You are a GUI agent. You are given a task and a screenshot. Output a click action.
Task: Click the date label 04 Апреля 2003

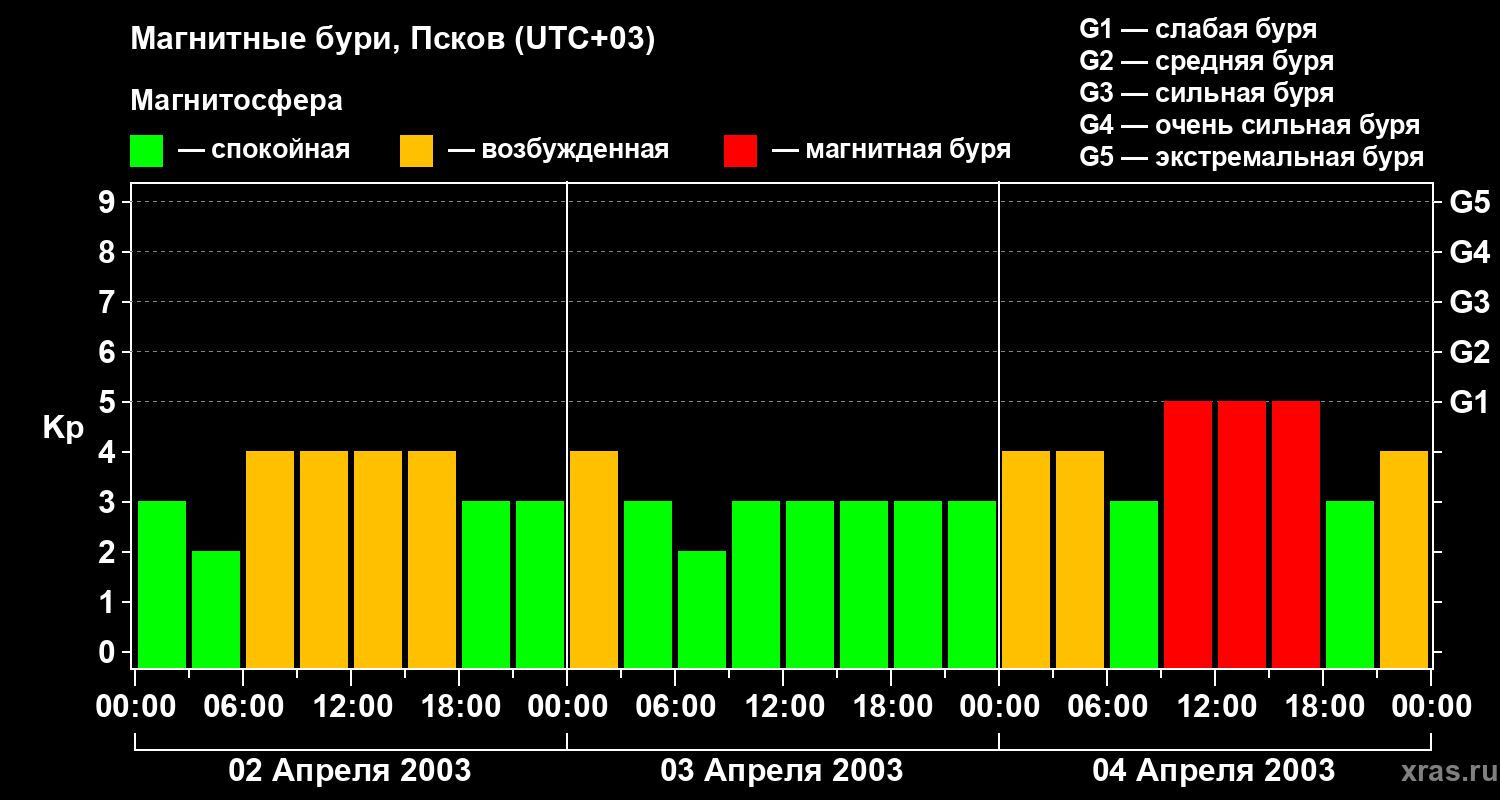pyautogui.click(x=1214, y=770)
